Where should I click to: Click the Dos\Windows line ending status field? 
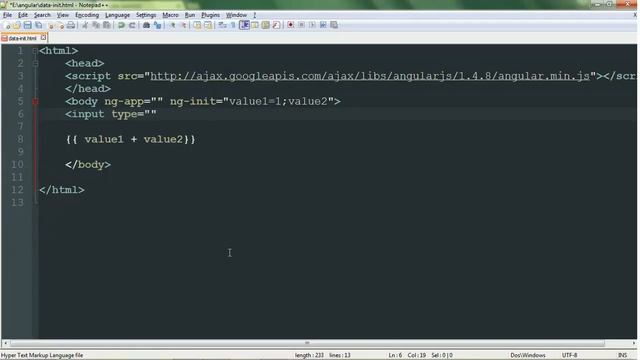(528, 356)
